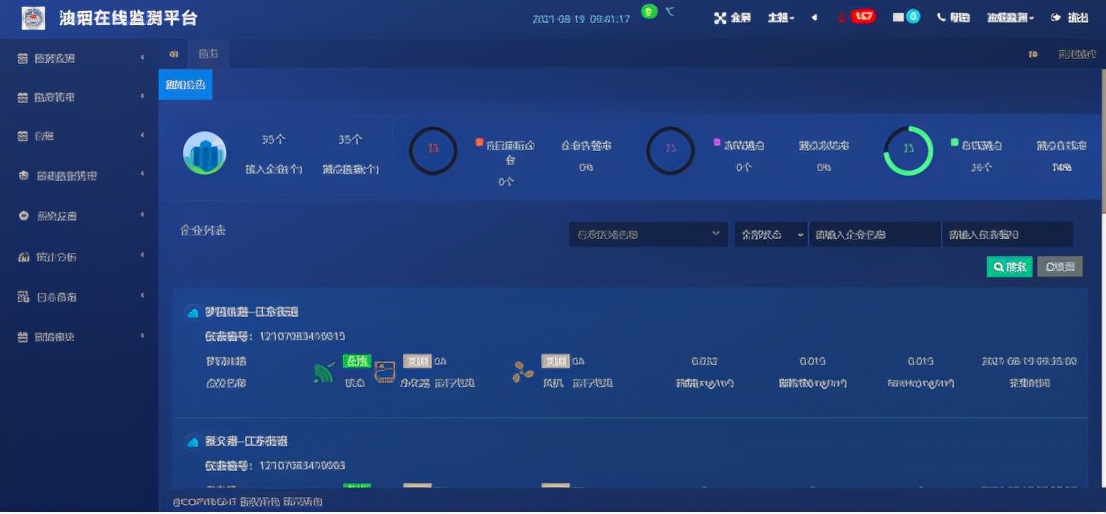Open the second enterprise card title link

coord(246,441)
